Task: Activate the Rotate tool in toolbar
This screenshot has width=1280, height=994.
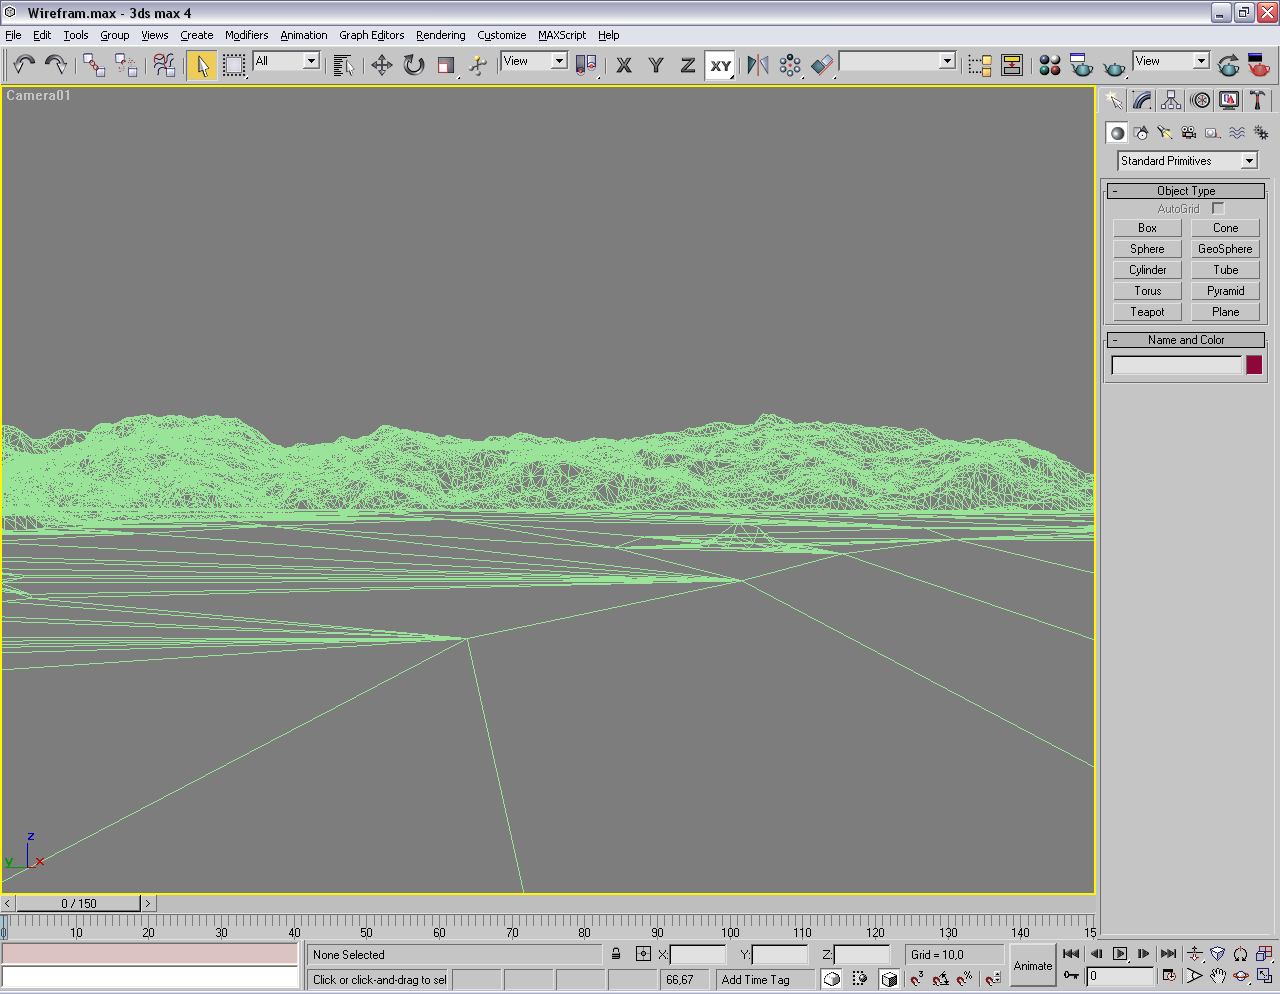Action: (413, 66)
